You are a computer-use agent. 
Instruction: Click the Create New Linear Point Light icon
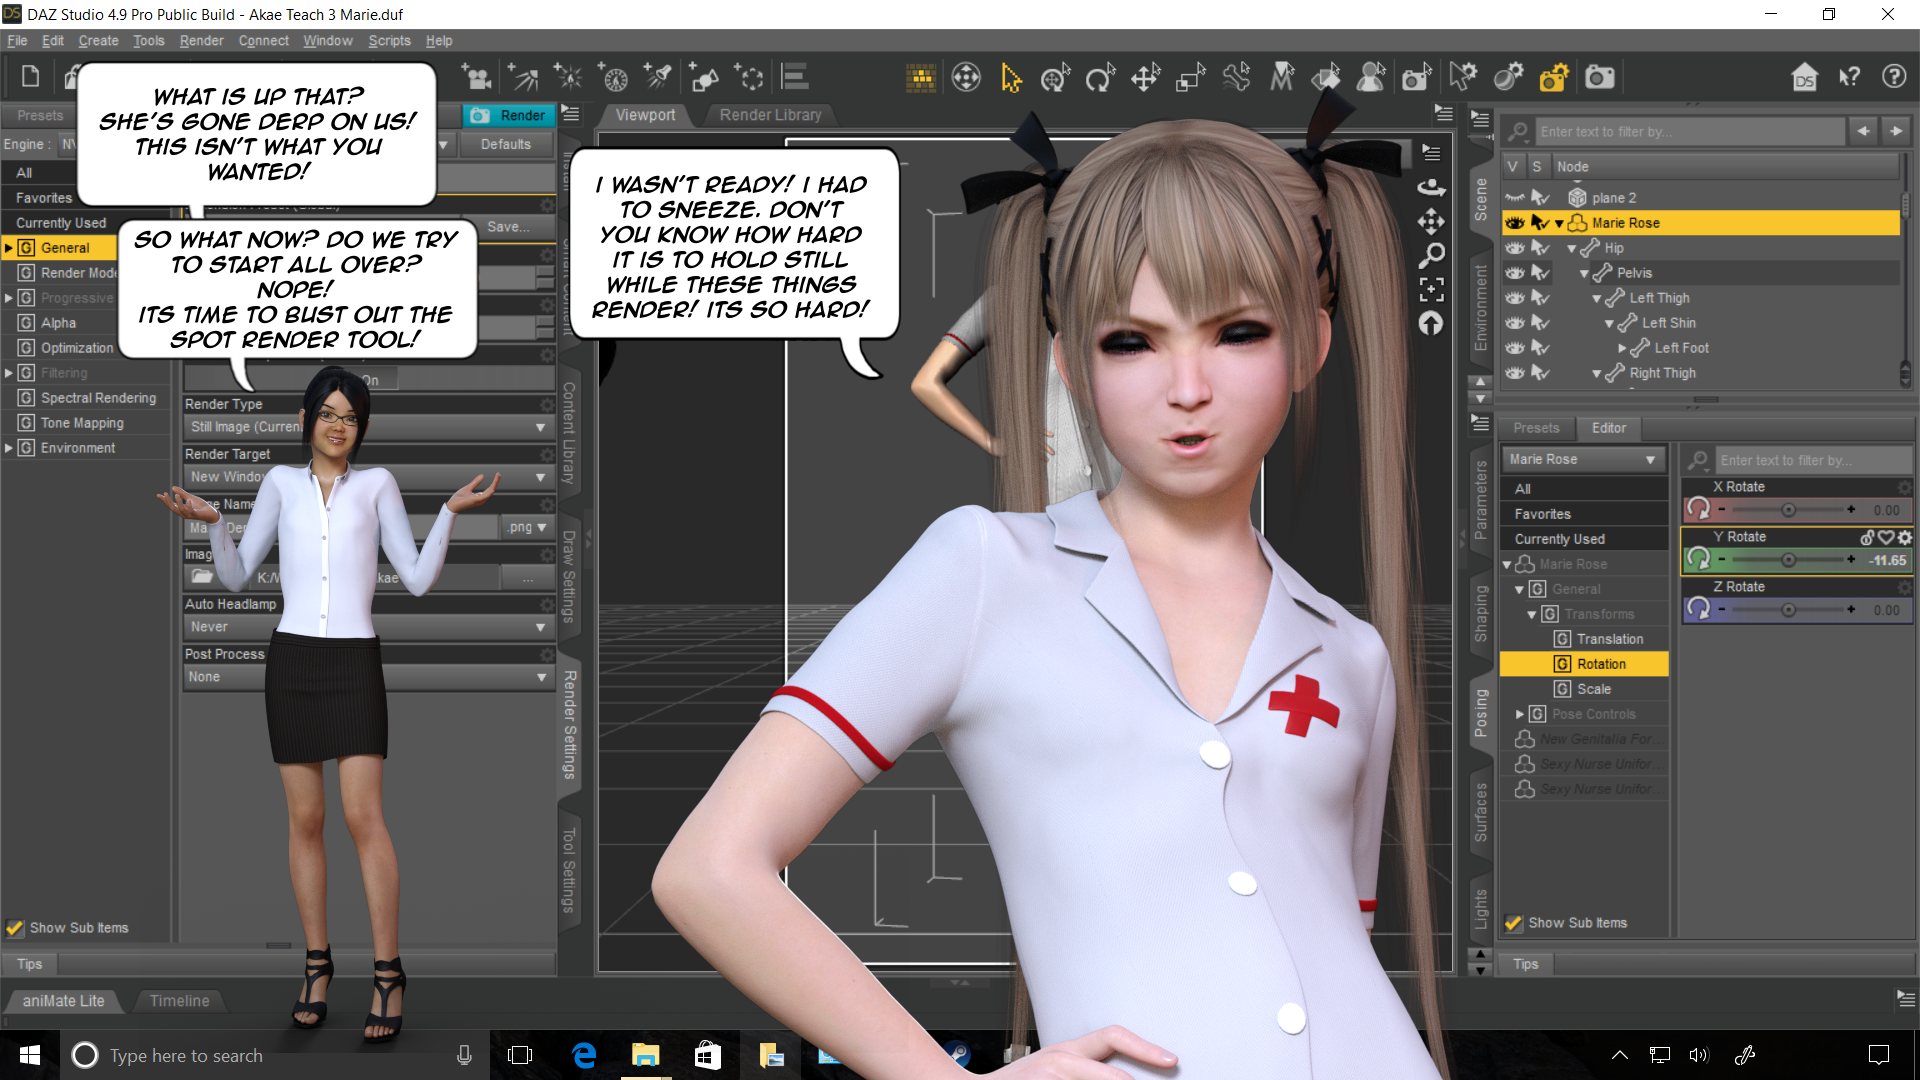pos(613,77)
